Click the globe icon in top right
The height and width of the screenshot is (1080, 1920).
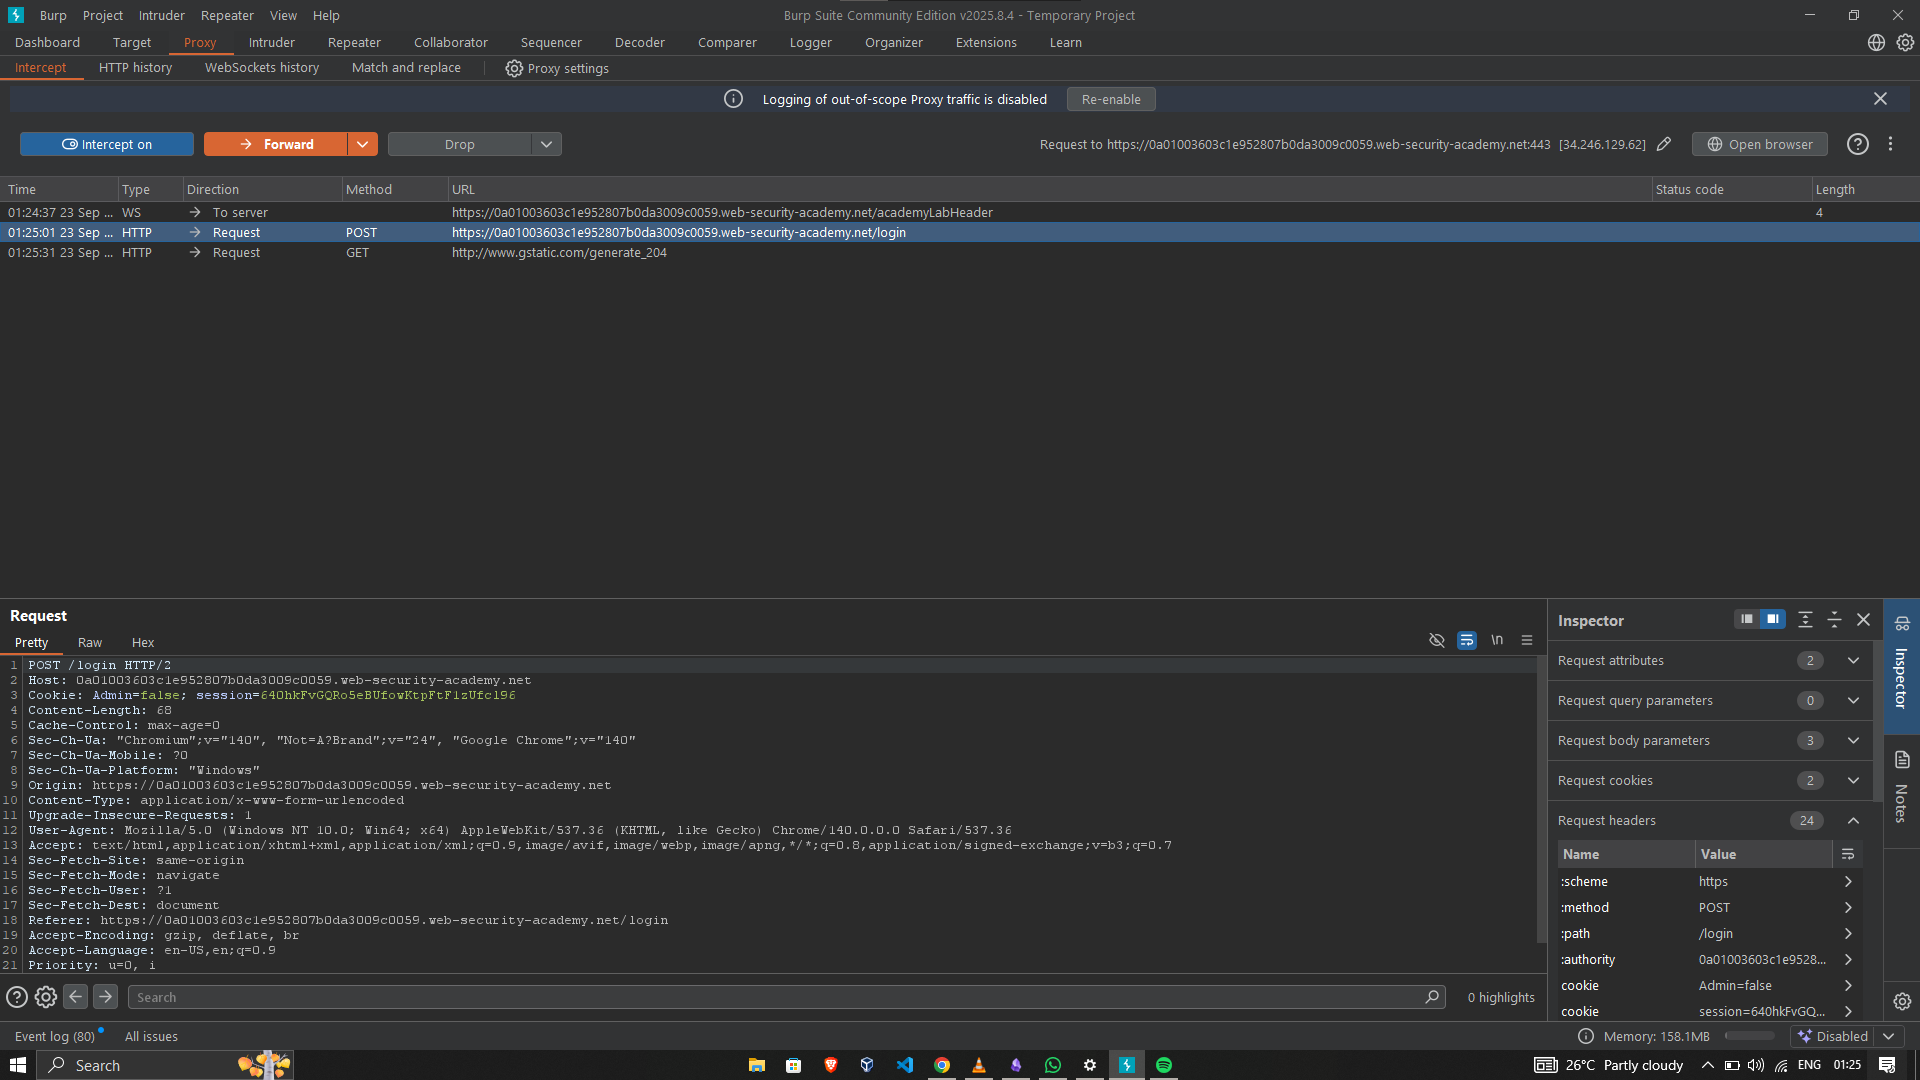click(x=1876, y=43)
